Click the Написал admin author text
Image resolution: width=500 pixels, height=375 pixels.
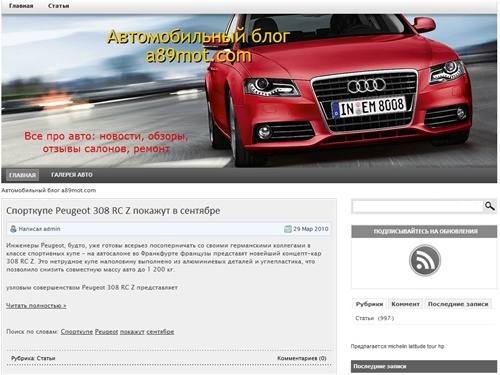(x=39, y=229)
